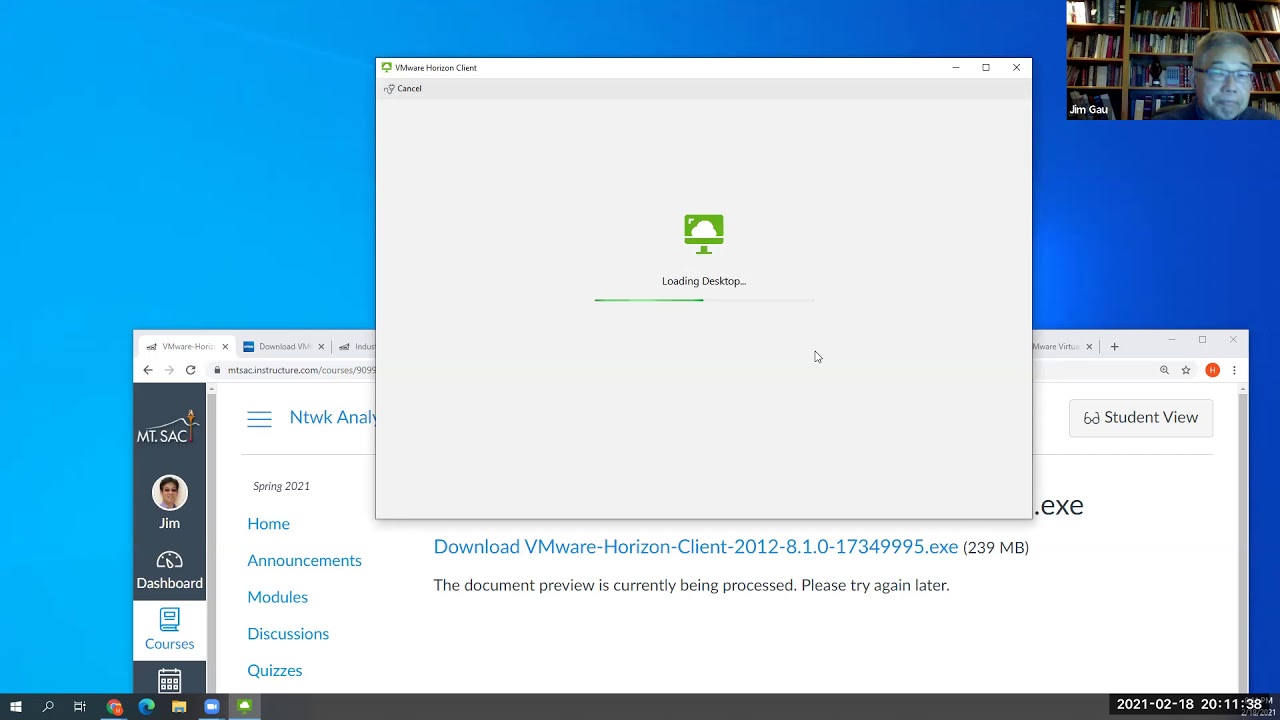Open Microsoft Edge from taskbar

146,707
